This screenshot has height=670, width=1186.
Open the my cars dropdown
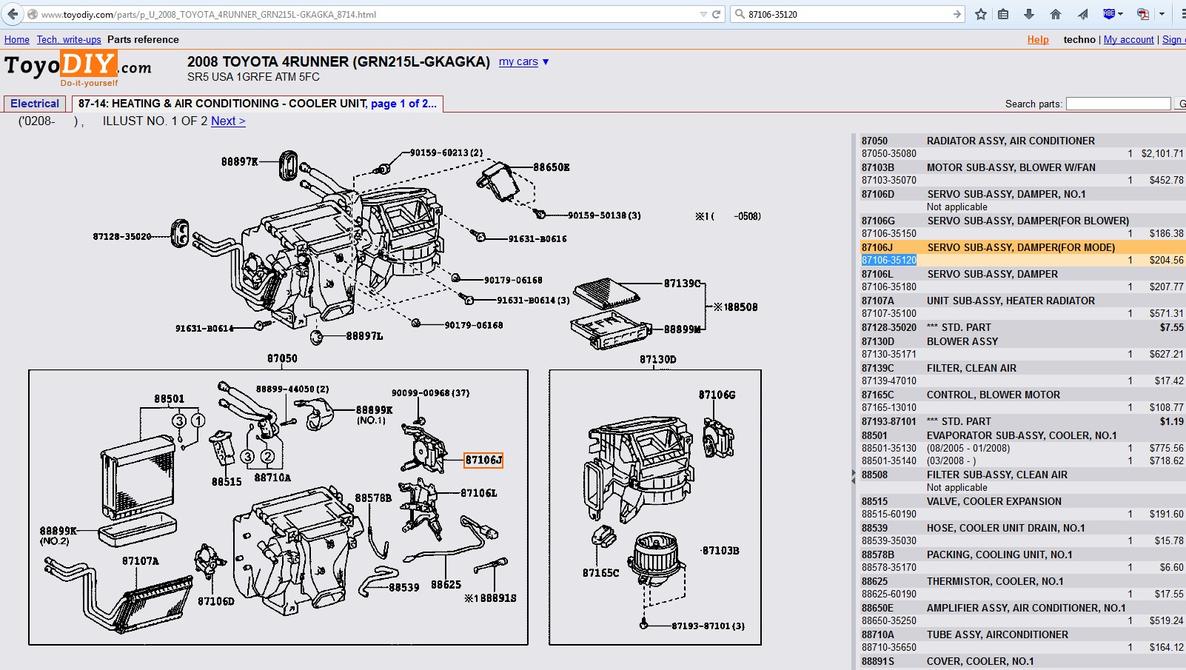tap(523, 61)
